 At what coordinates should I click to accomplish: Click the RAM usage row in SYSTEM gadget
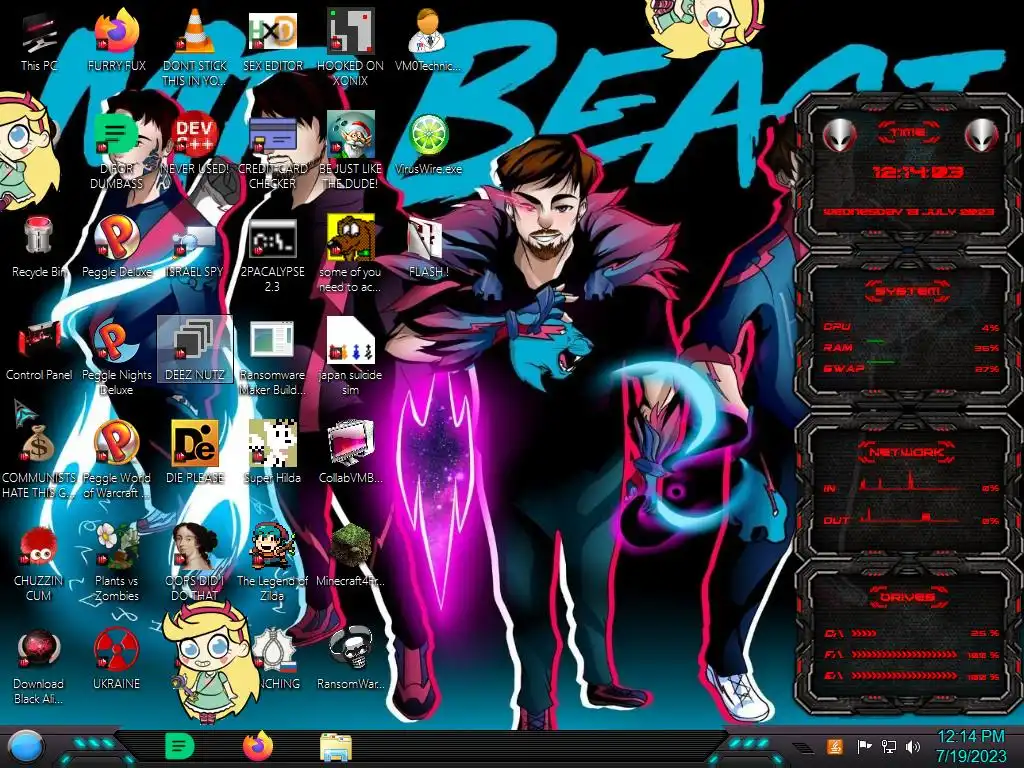(x=911, y=347)
